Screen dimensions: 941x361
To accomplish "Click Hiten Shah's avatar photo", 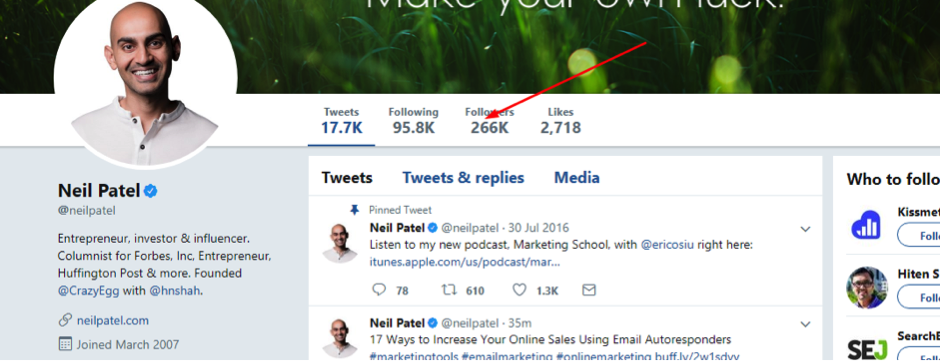I will click(867, 287).
